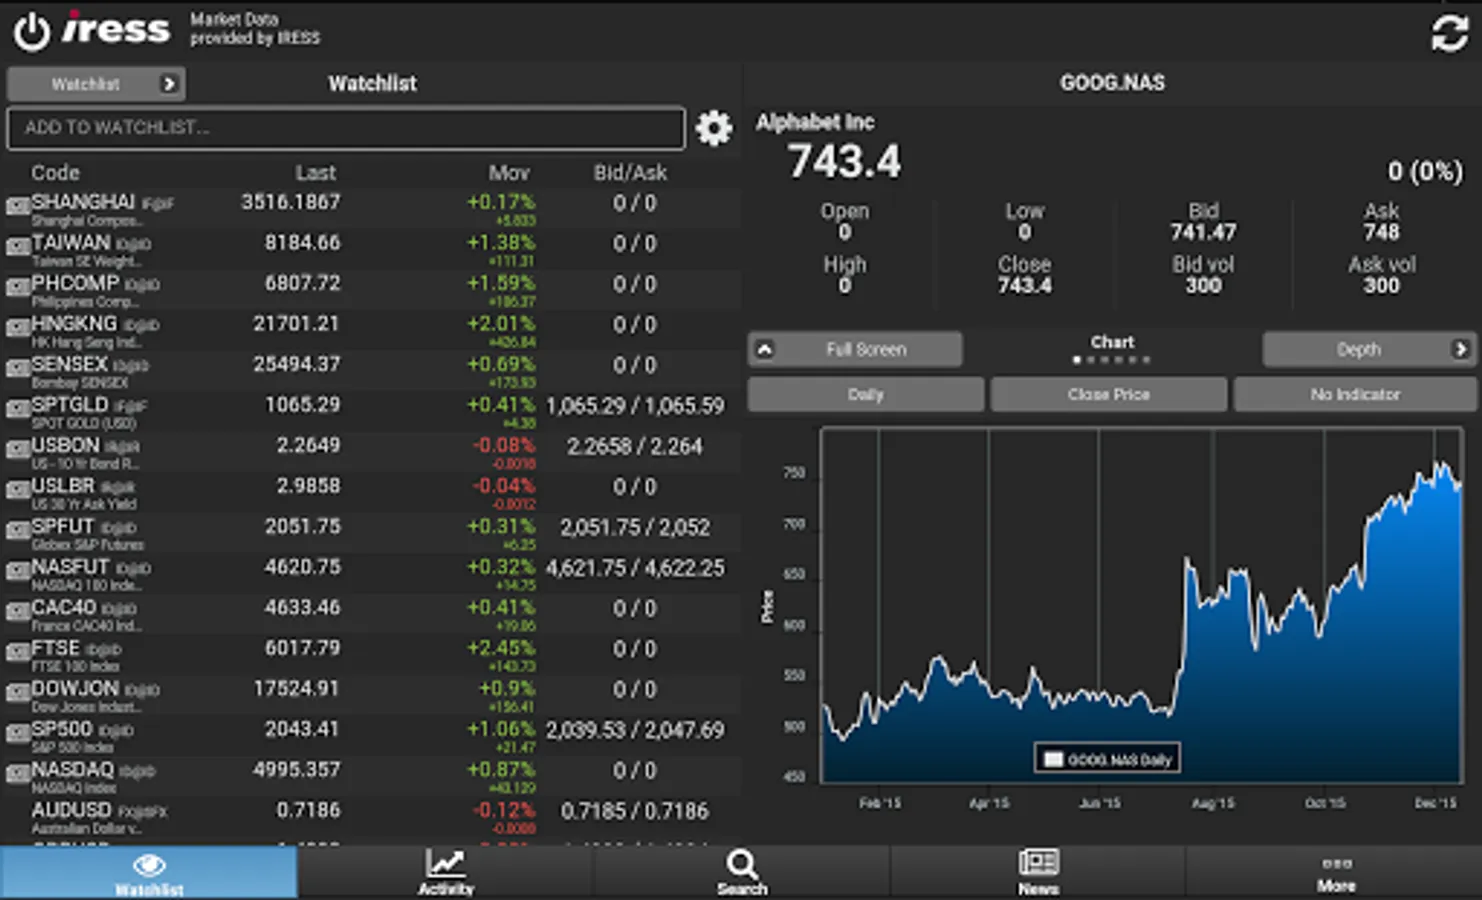The width and height of the screenshot is (1482, 900).
Task: Click the TAIWAN last price 8184.66
Action: pyautogui.click(x=302, y=242)
